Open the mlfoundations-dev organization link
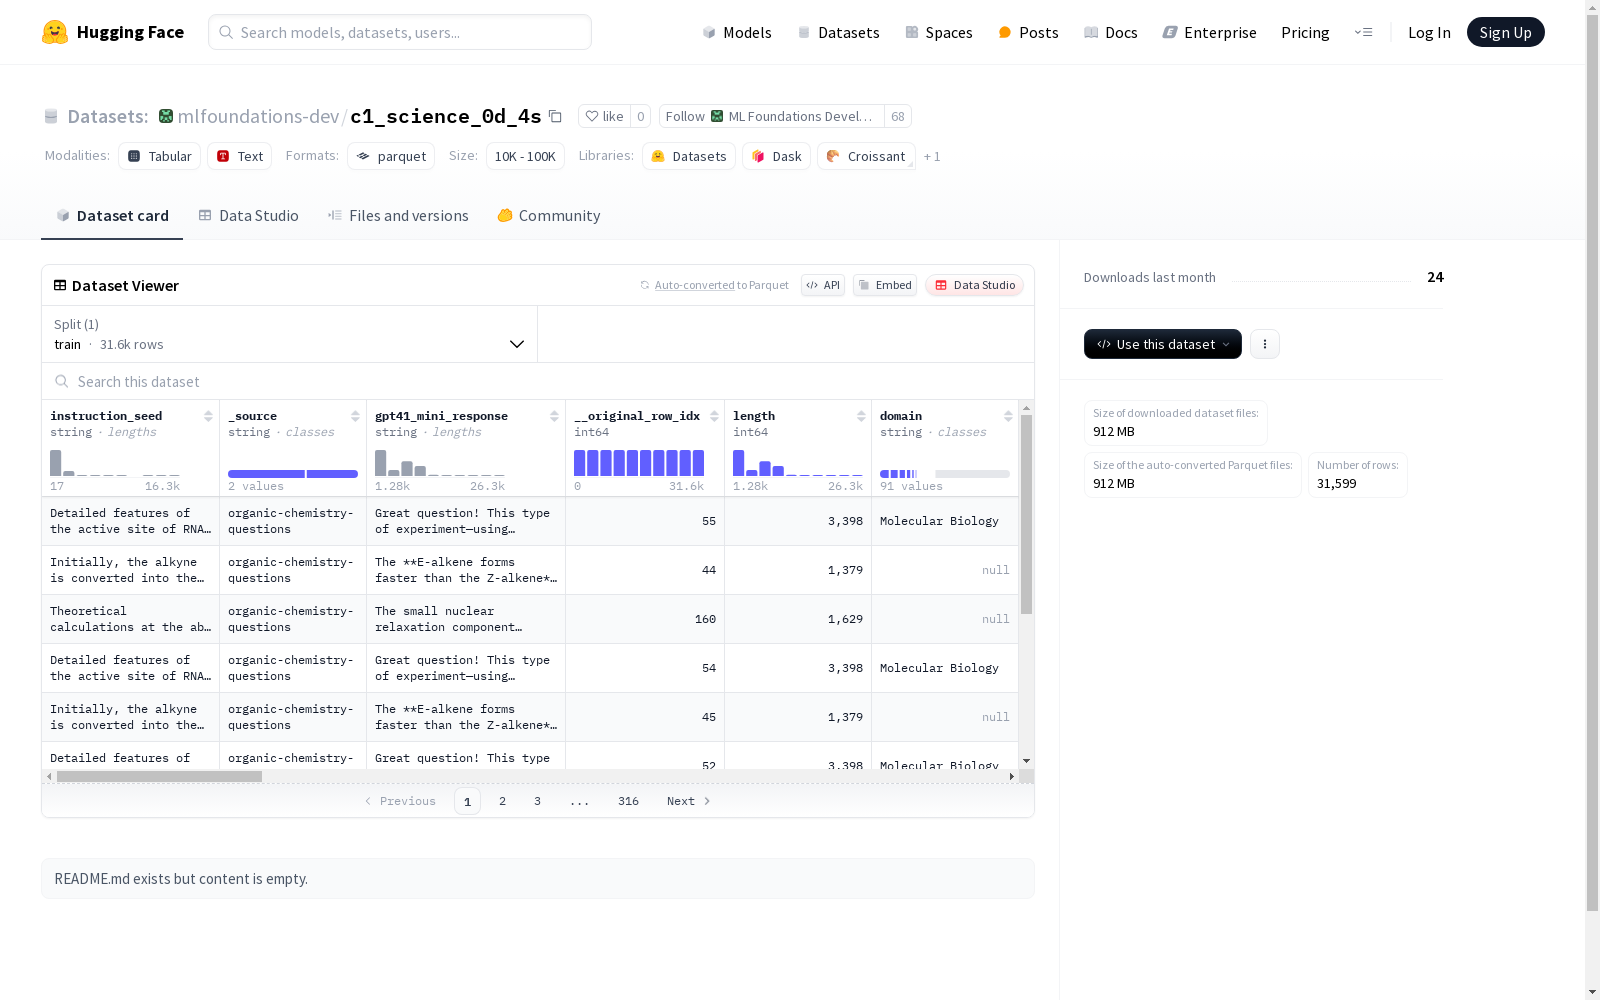This screenshot has width=1600, height=1000. [x=258, y=116]
